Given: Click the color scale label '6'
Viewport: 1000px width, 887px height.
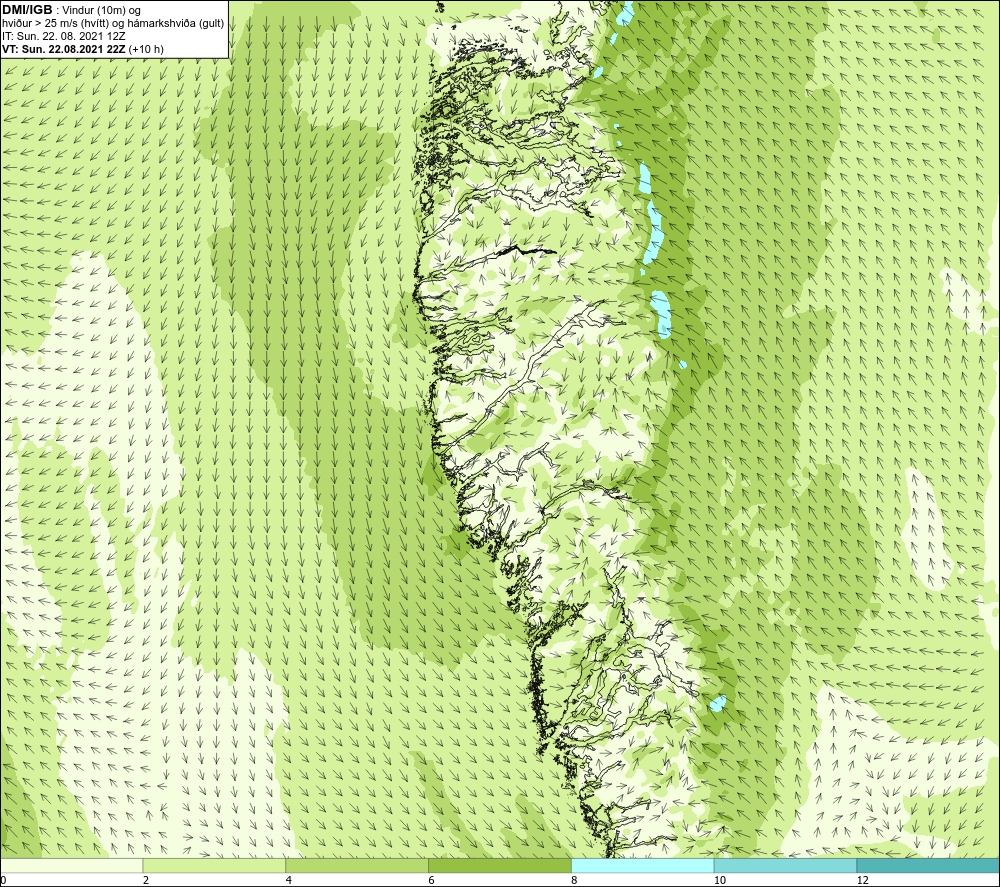Looking at the screenshot, I should click(x=432, y=881).
